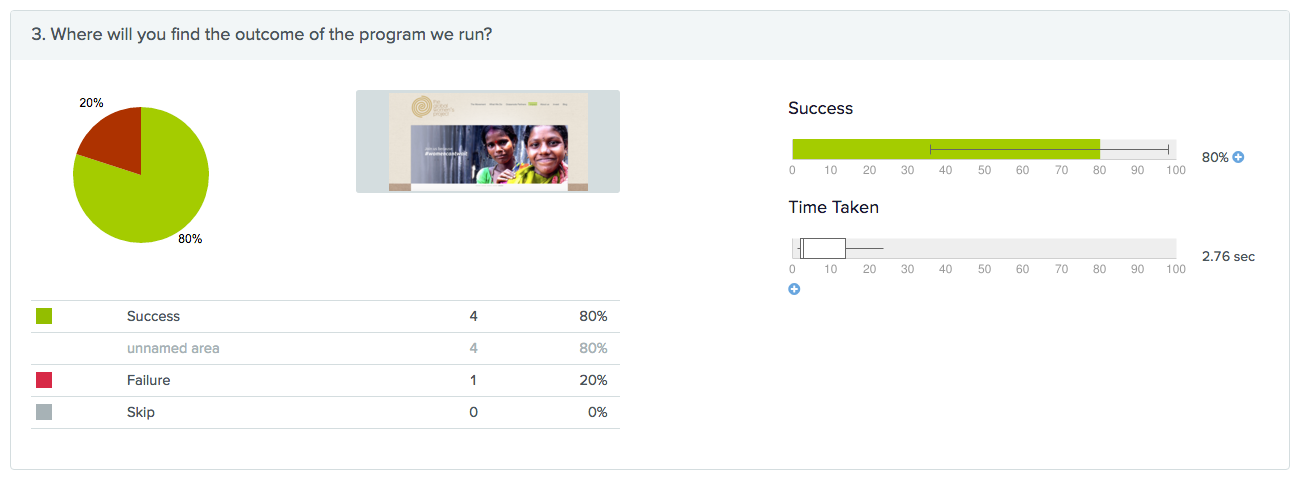Select the unnamed area row

click(x=173, y=348)
